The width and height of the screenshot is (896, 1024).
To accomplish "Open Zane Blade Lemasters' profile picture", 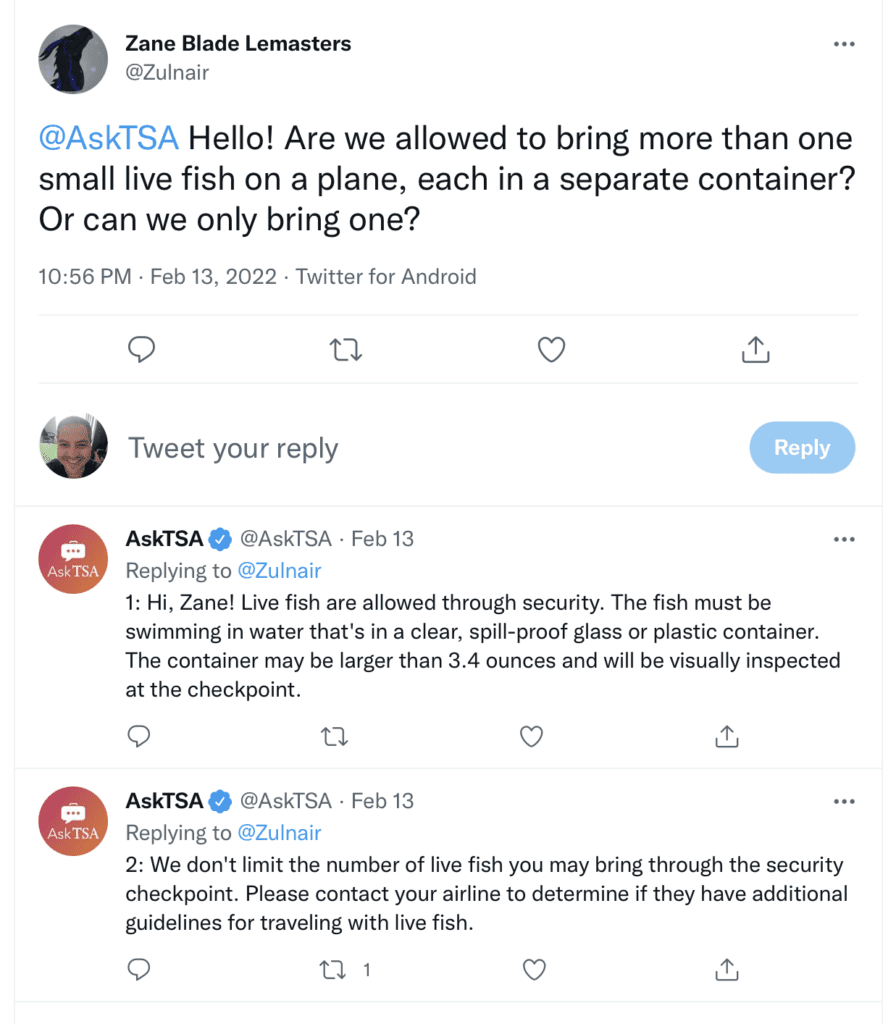I will coord(73,59).
